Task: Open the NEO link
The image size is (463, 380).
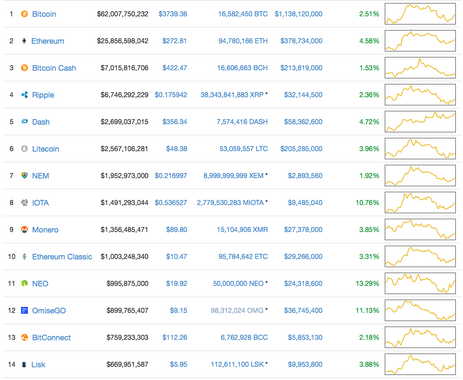Action: coord(40,284)
